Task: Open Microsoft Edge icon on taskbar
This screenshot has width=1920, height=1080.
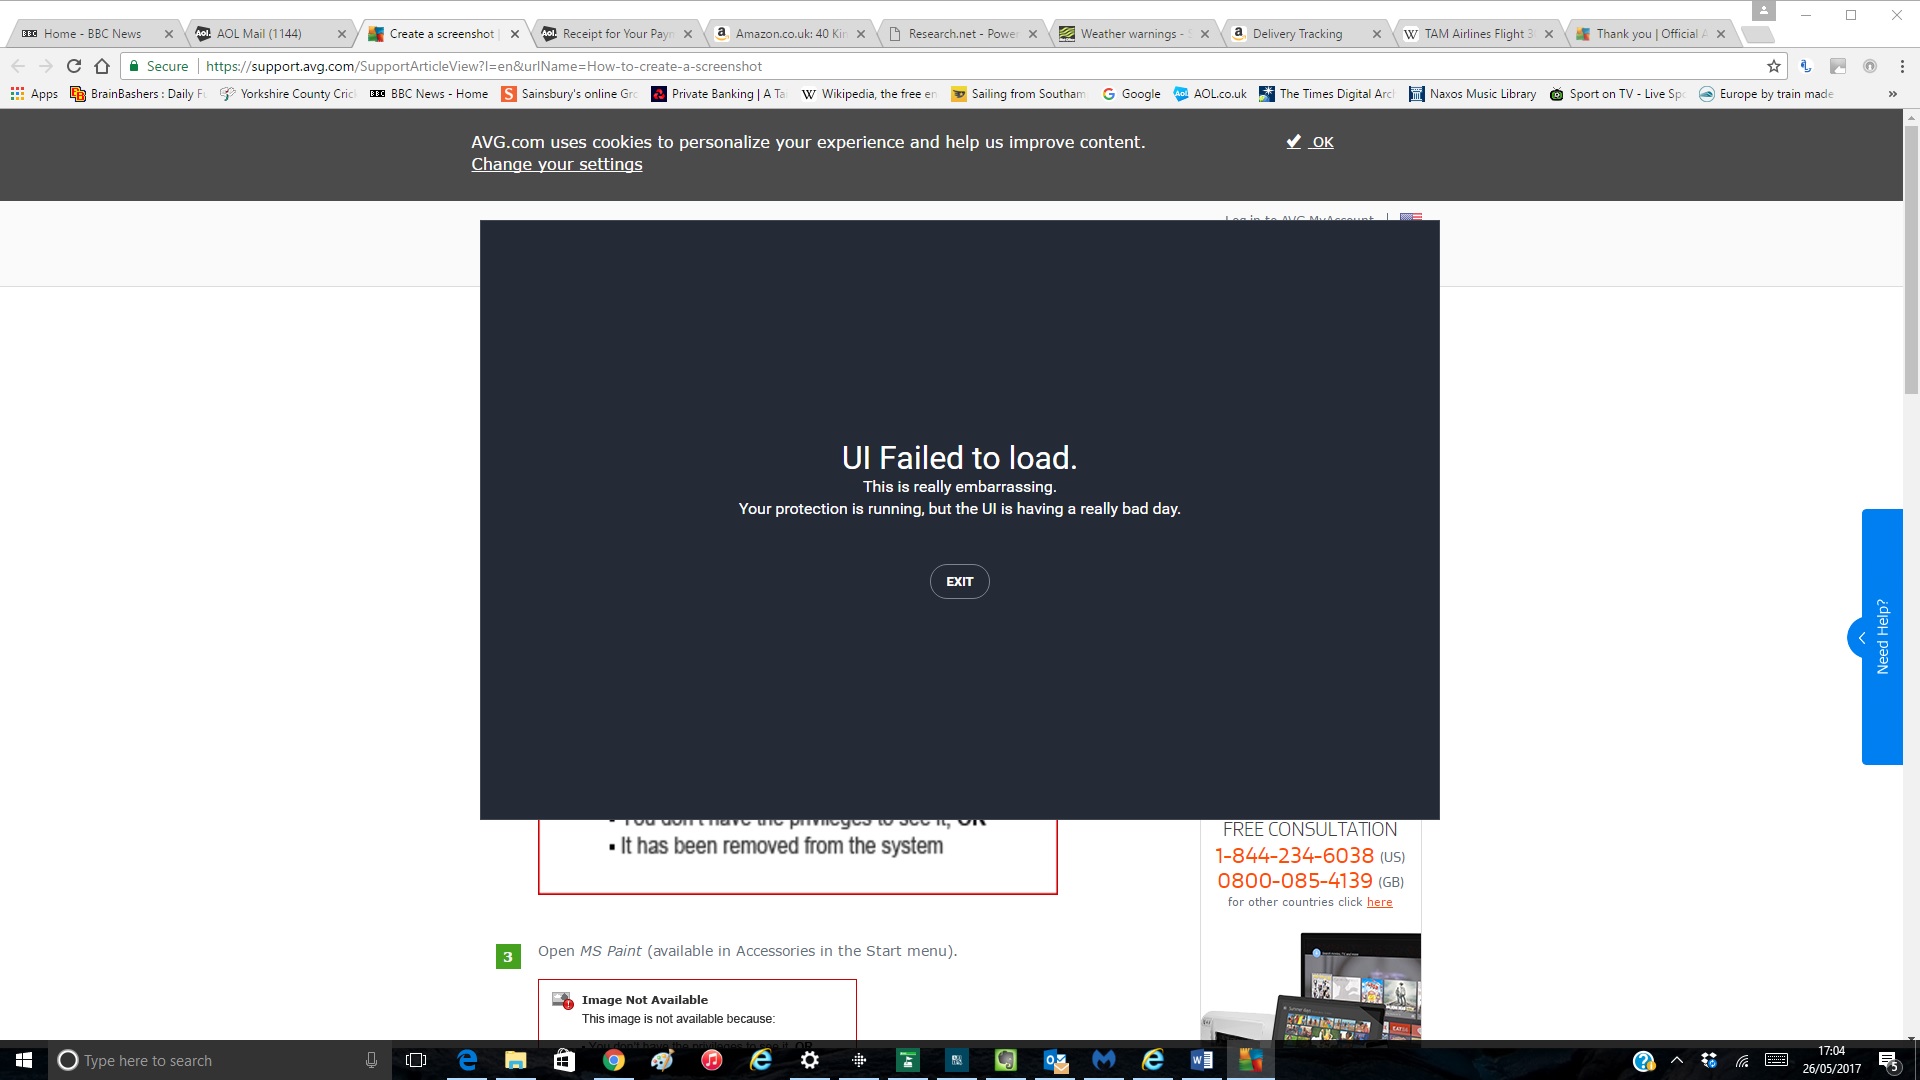Action: 467,1059
